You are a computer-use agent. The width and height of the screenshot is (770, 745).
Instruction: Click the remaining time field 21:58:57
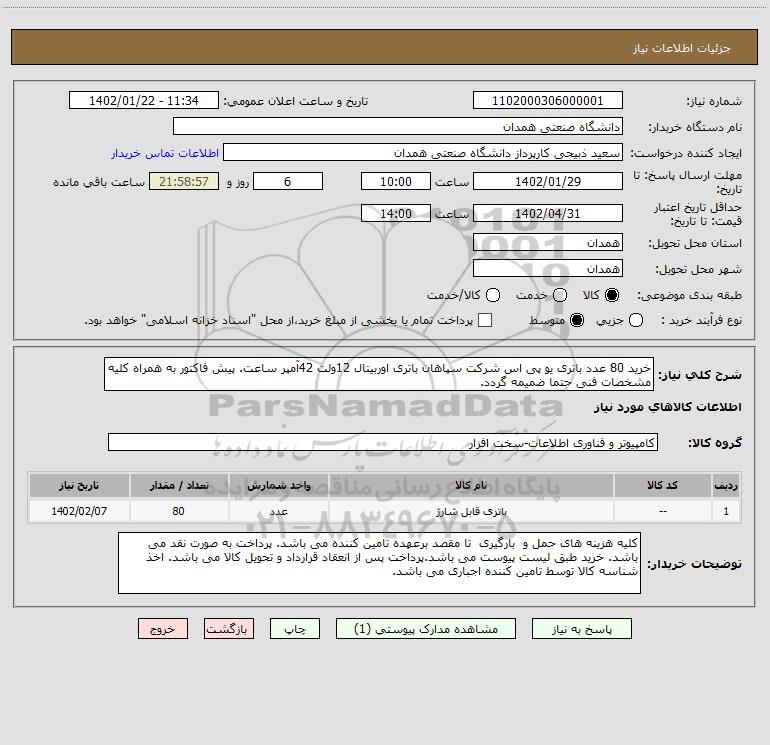pos(184,181)
